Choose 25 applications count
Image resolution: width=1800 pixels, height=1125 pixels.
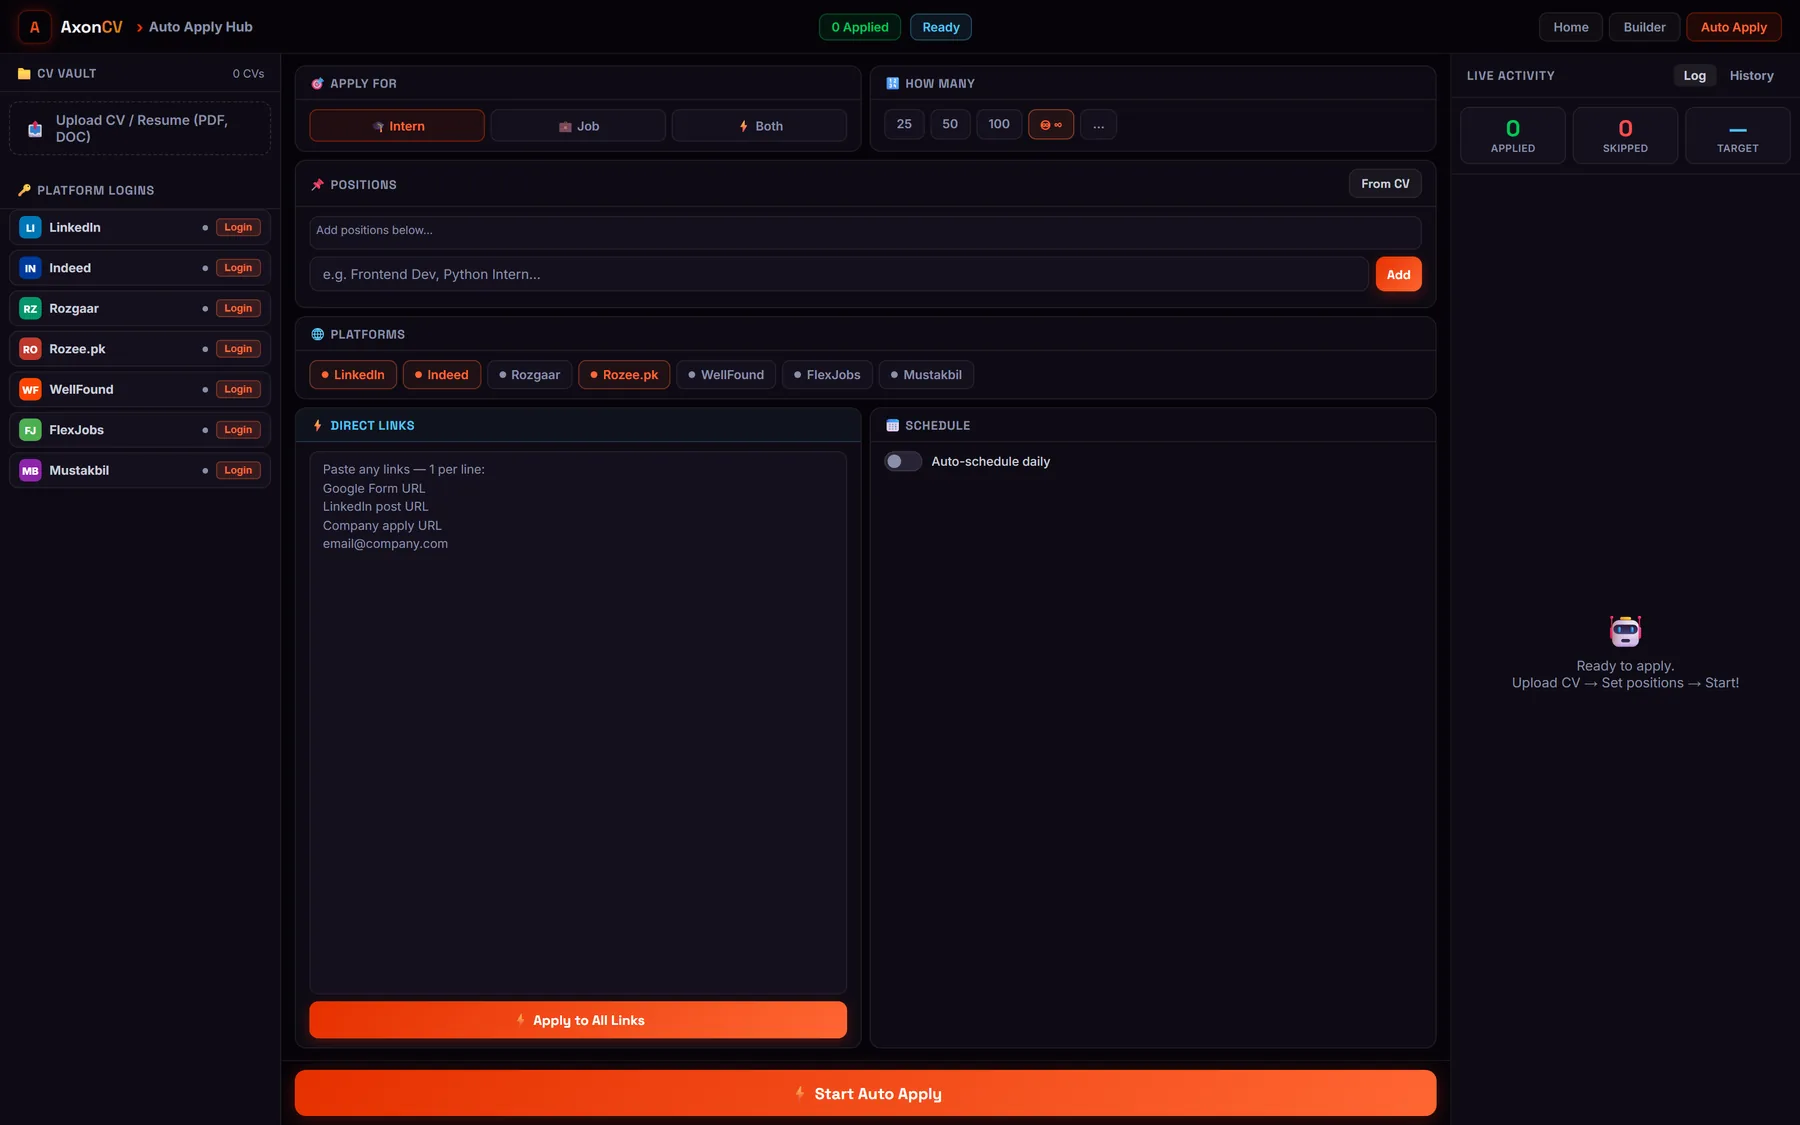[x=904, y=124]
